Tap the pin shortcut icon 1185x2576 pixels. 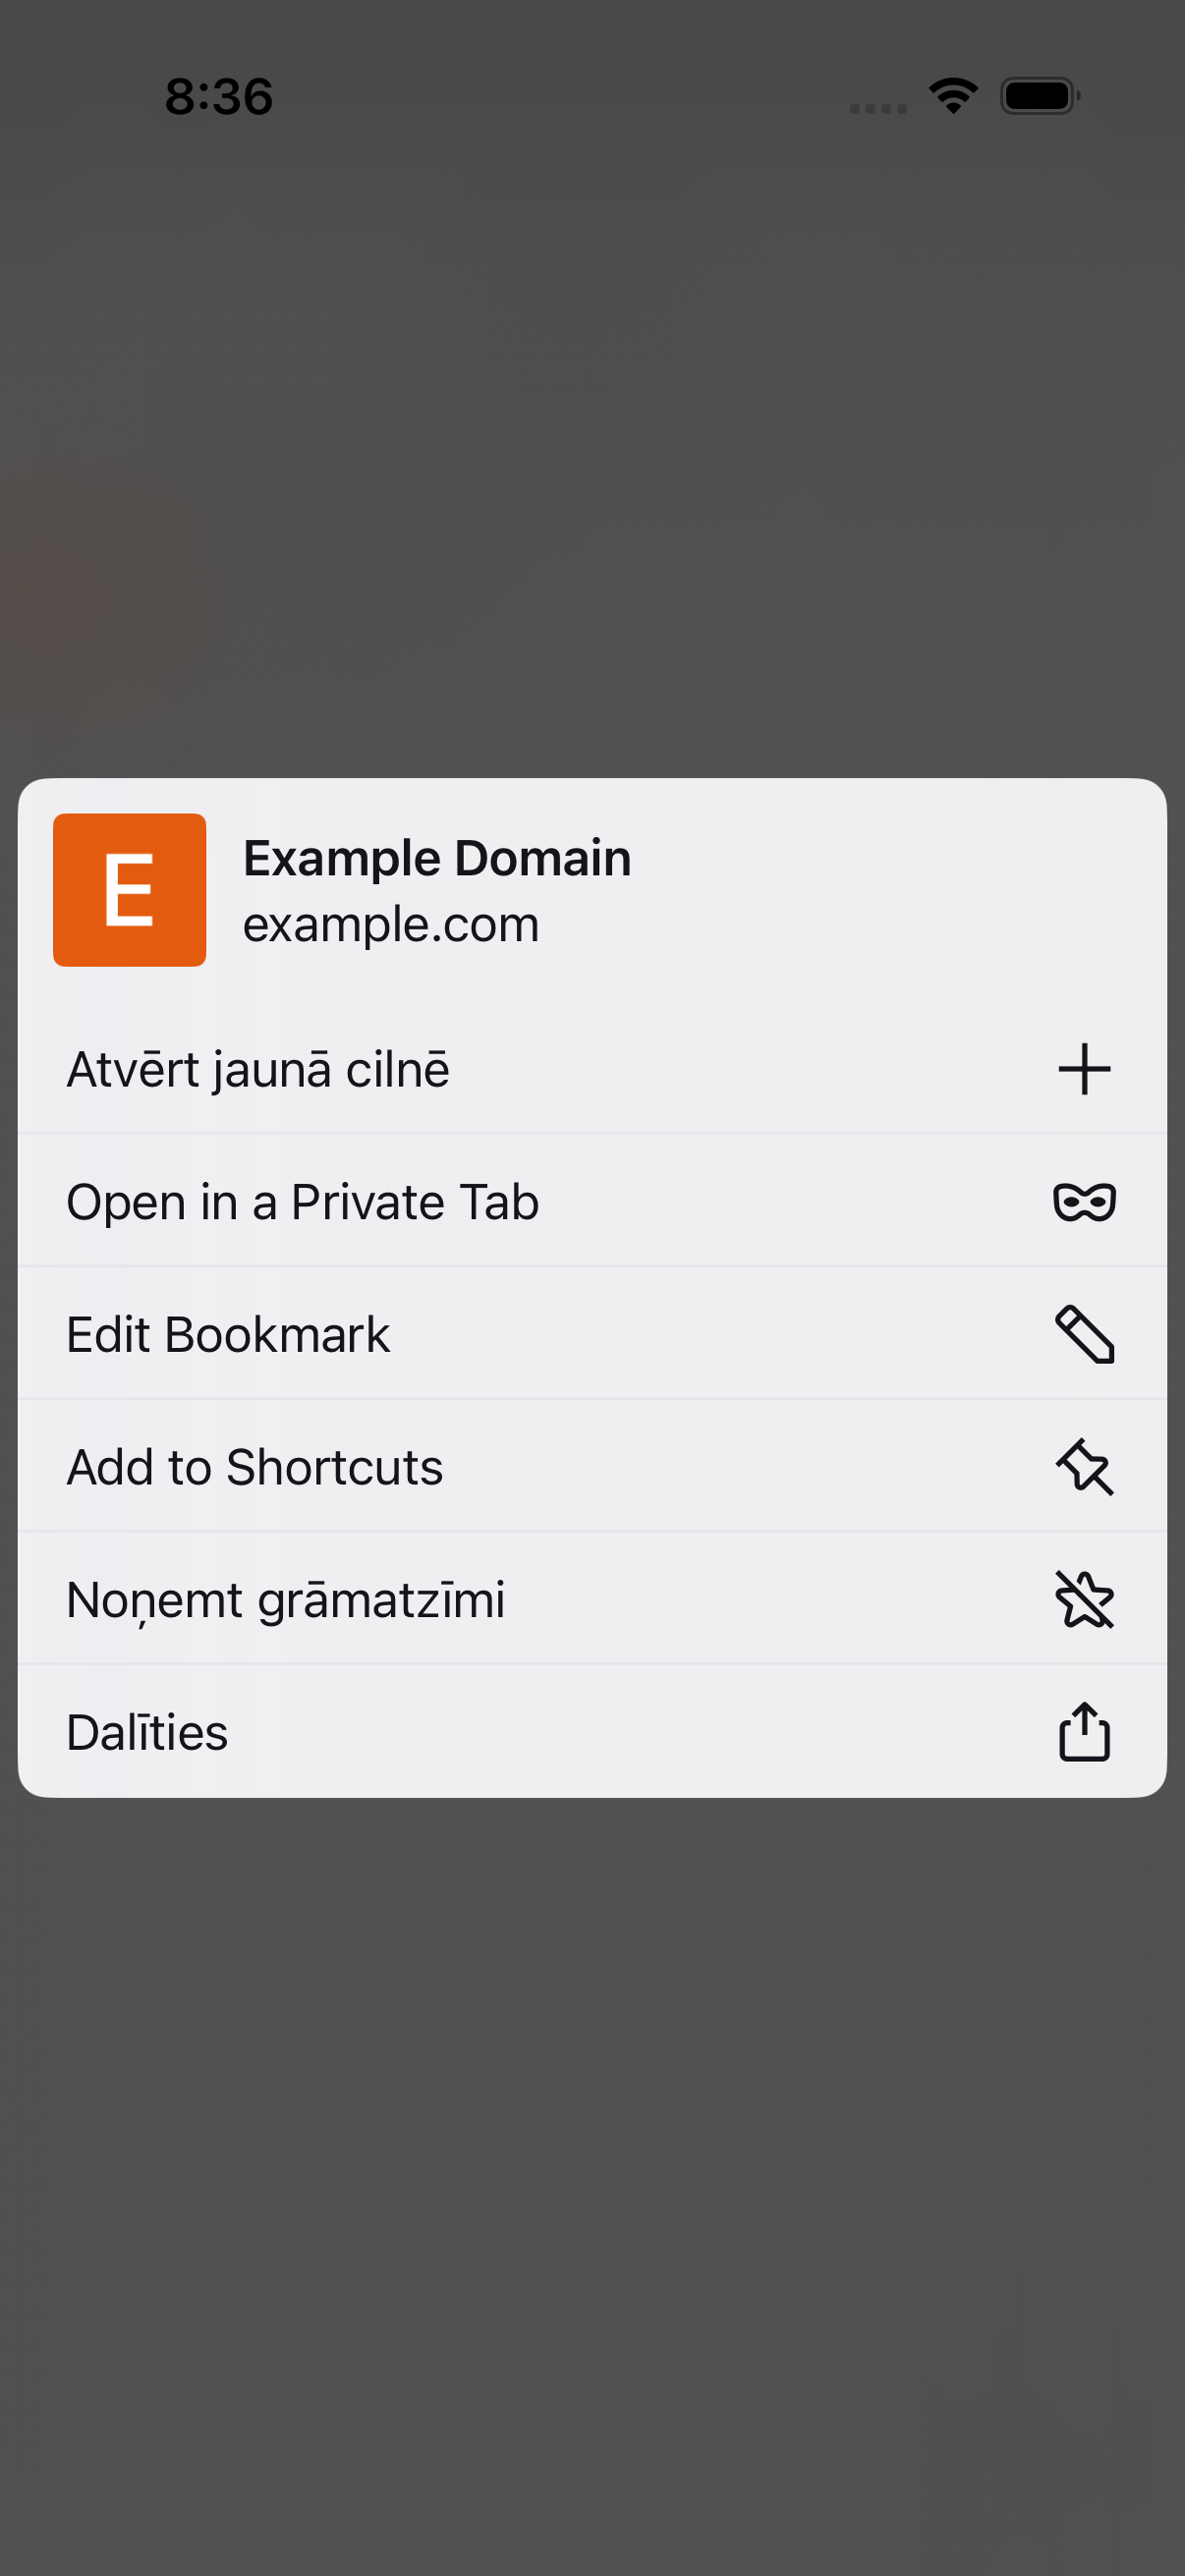click(1084, 1467)
